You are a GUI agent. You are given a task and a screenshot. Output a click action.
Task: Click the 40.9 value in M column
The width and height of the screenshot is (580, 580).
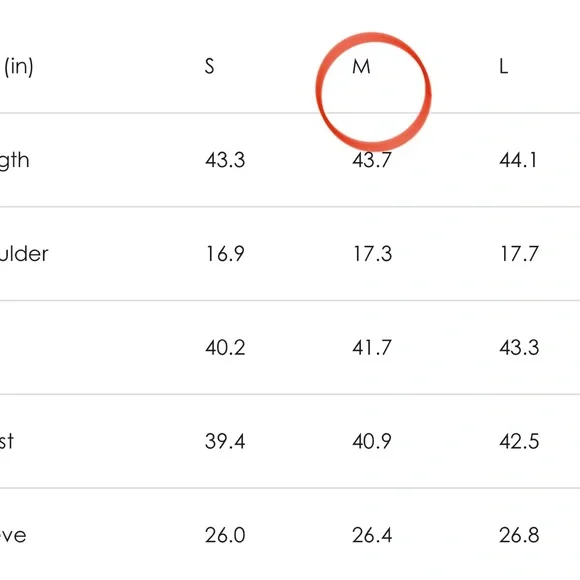click(x=372, y=441)
